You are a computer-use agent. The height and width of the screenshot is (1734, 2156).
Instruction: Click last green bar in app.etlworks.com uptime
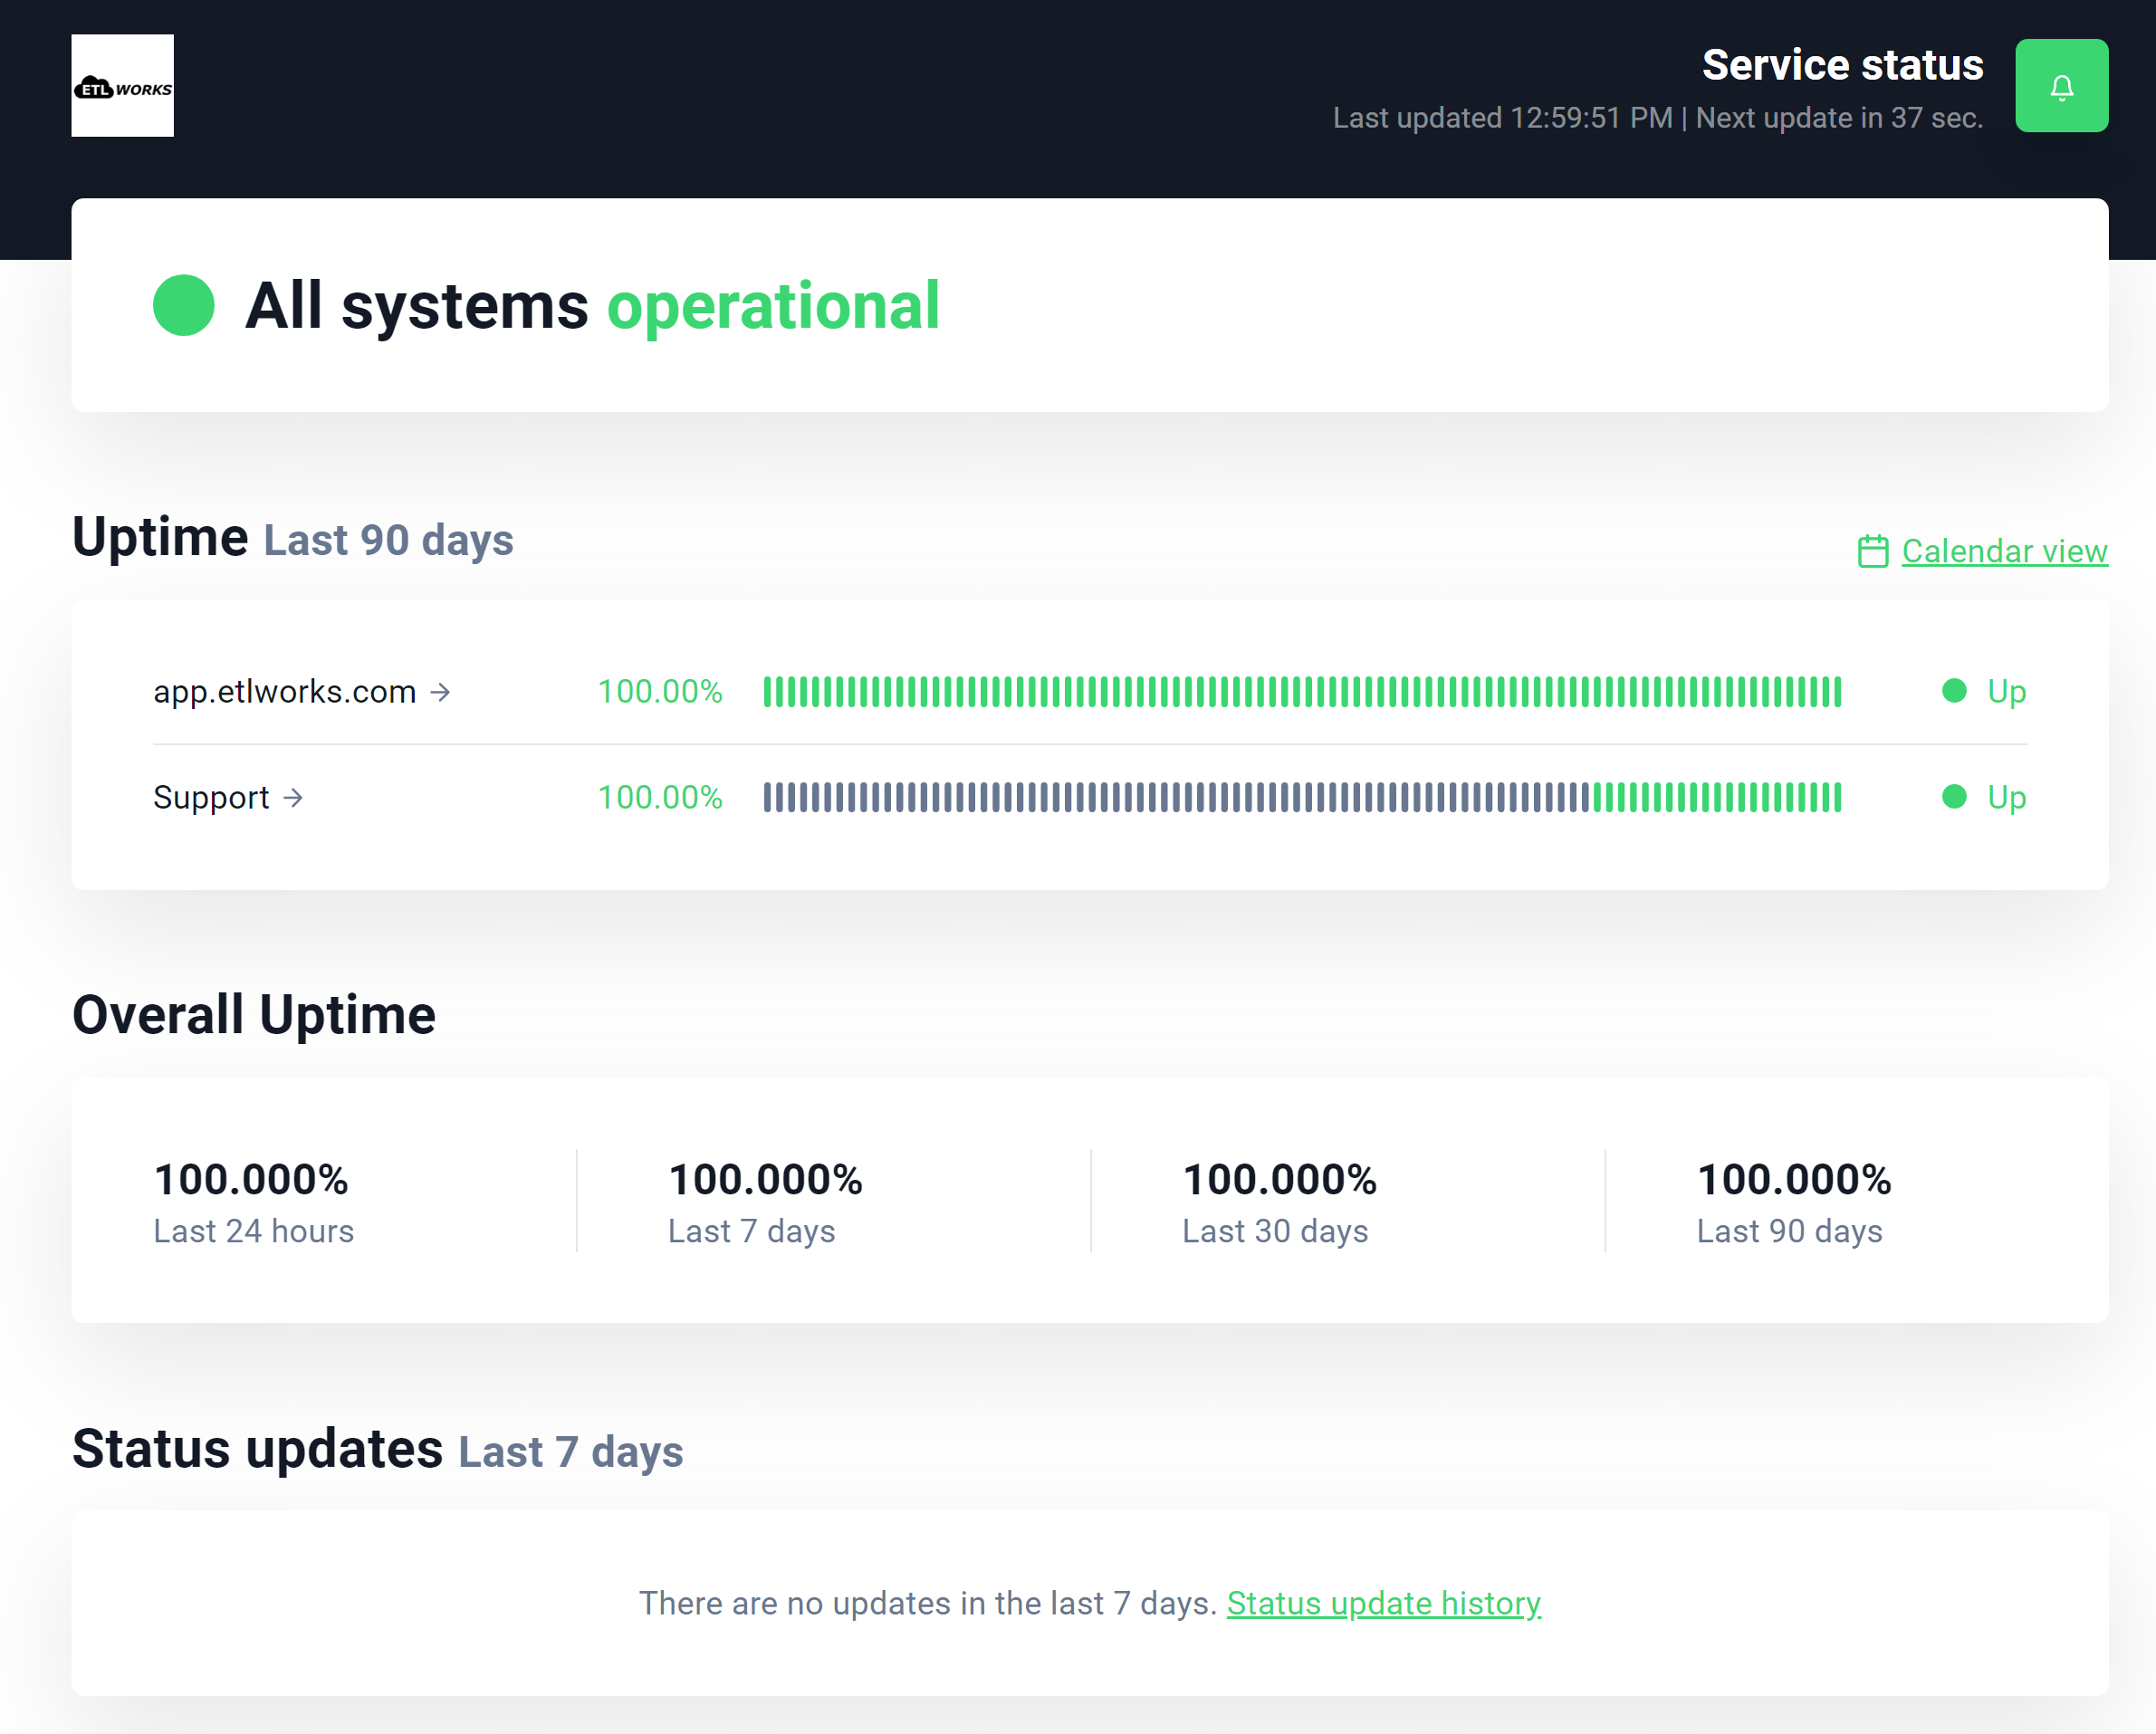tap(1837, 692)
